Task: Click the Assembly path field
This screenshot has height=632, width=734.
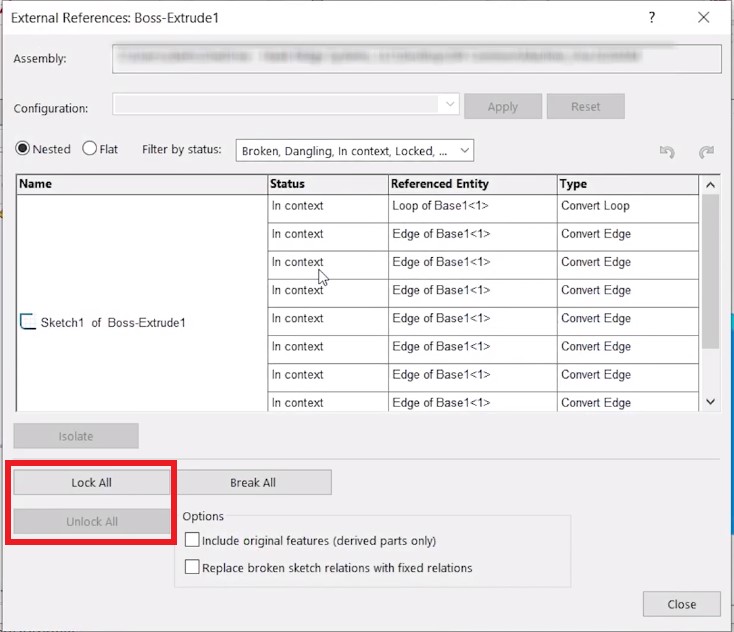Action: click(x=417, y=58)
